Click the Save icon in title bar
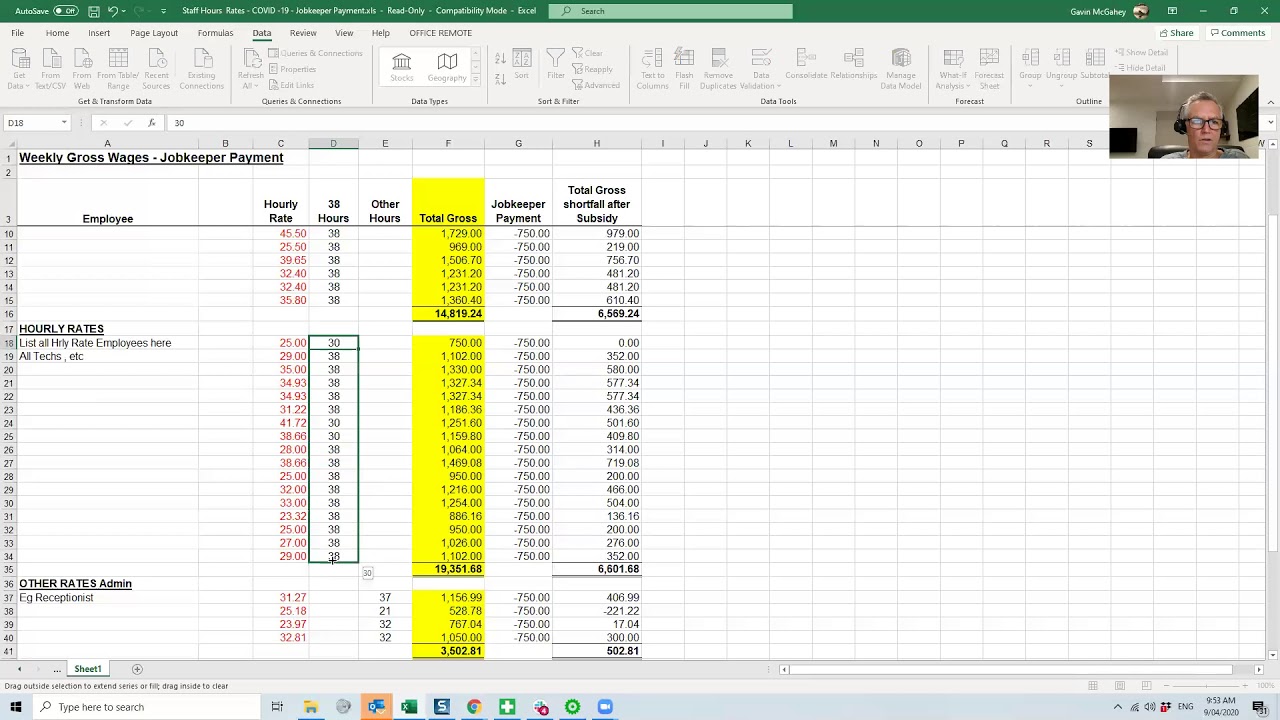Screen dimensions: 1280x720 (x=93, y=11)
